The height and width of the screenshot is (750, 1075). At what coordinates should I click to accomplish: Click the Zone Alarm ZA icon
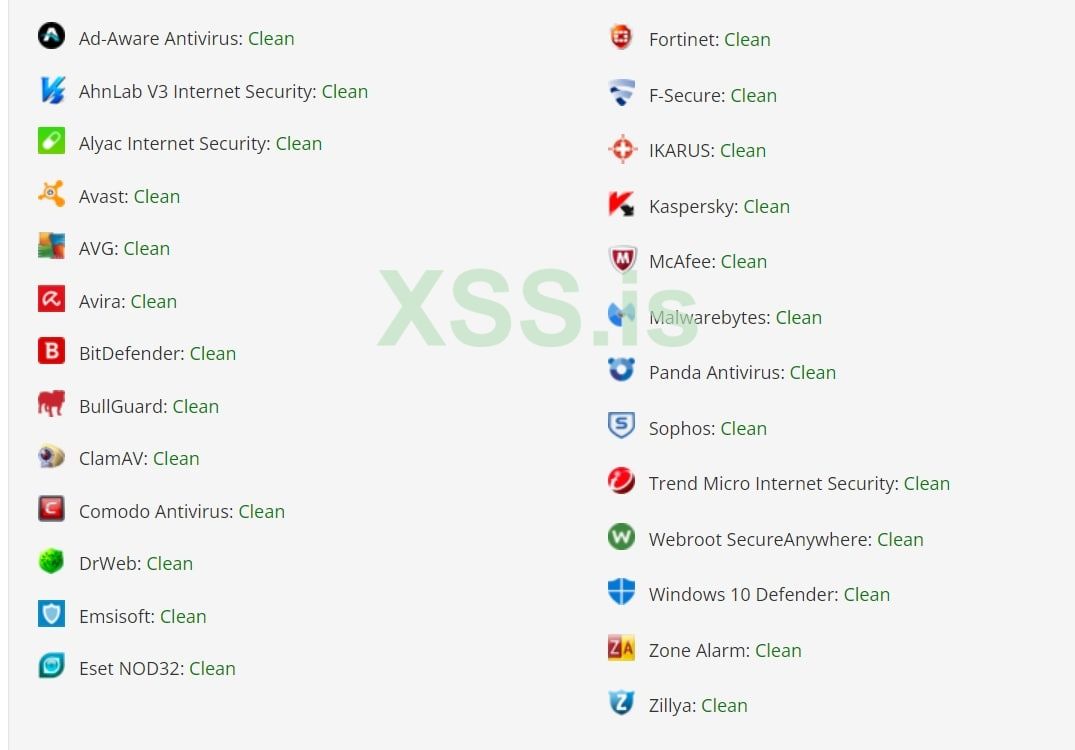(621, 648)
